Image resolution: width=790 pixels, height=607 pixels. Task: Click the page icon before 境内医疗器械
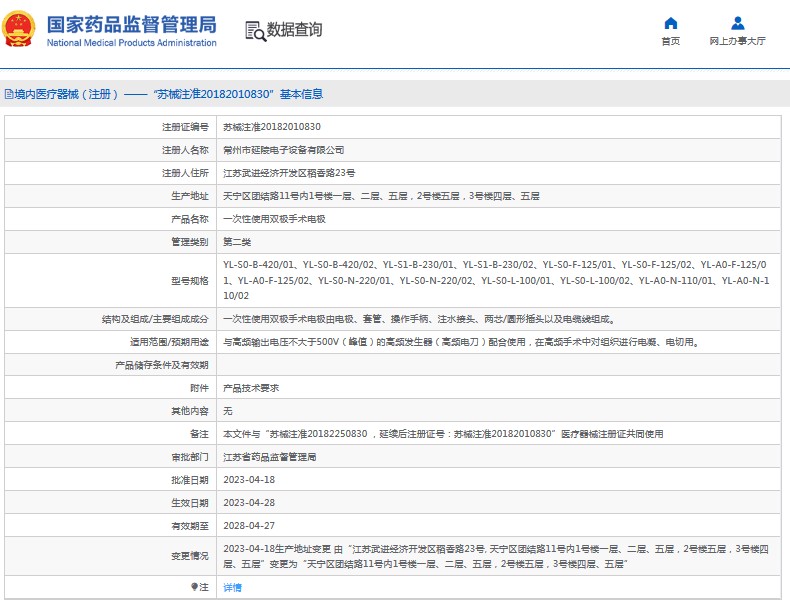[x=8, y=95]
